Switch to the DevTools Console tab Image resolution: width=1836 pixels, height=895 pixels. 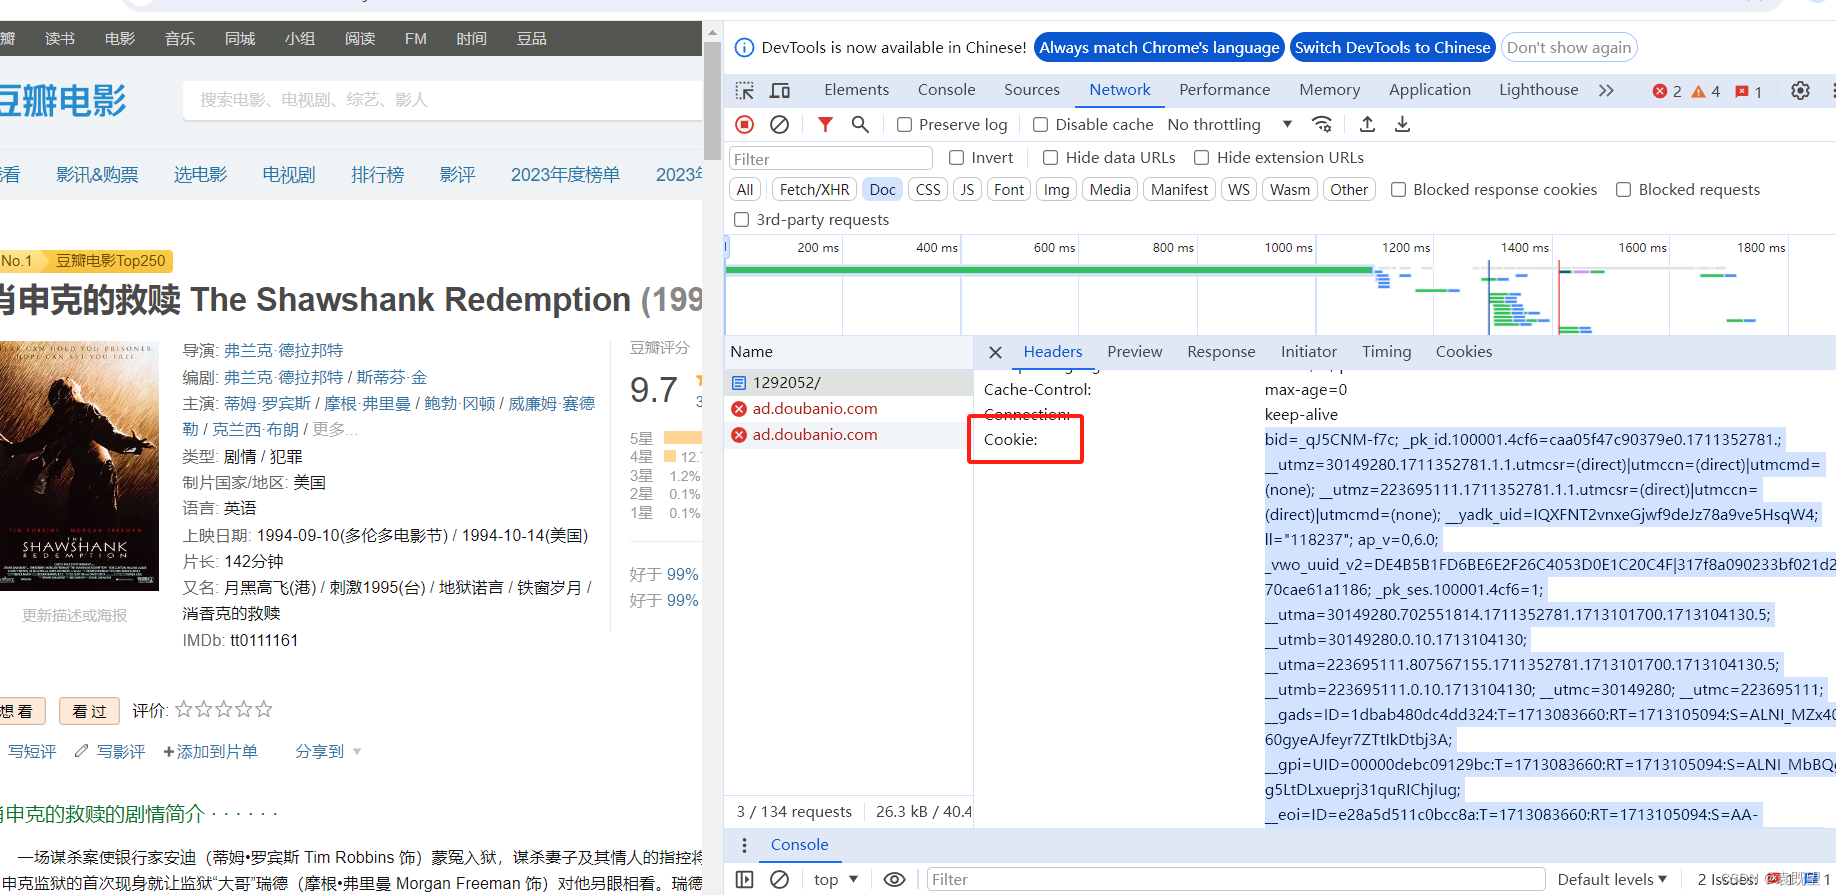[946, 89]
